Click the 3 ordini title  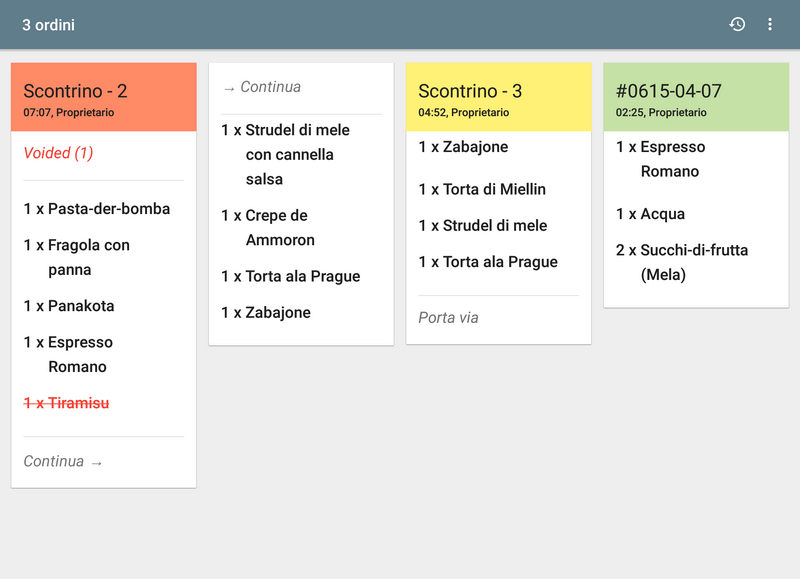(48, 25)
